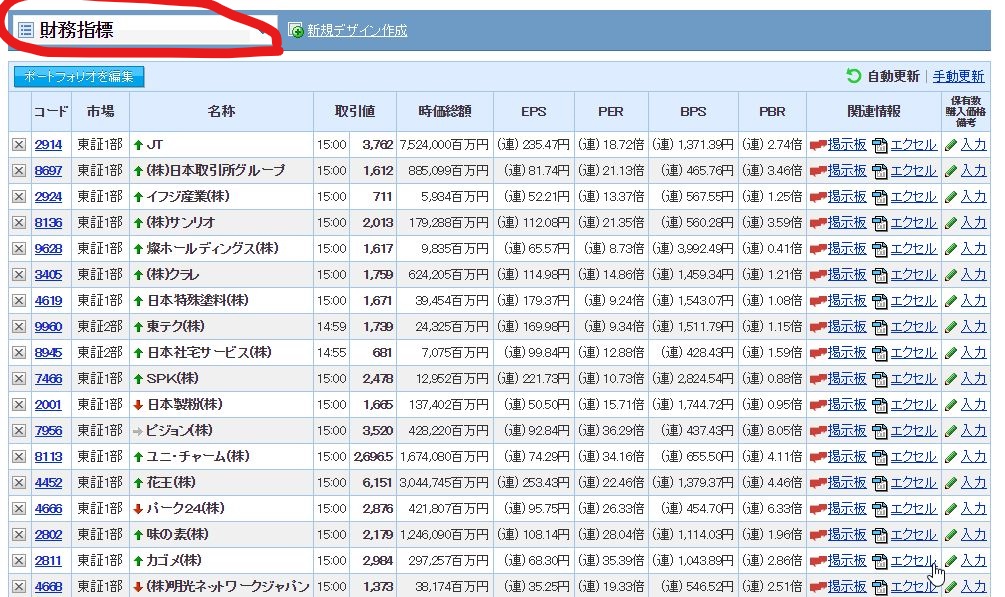Viewport: 1005px width, 597px height.
Task: Click the 手動更新 link
Action: coord(958,76)
